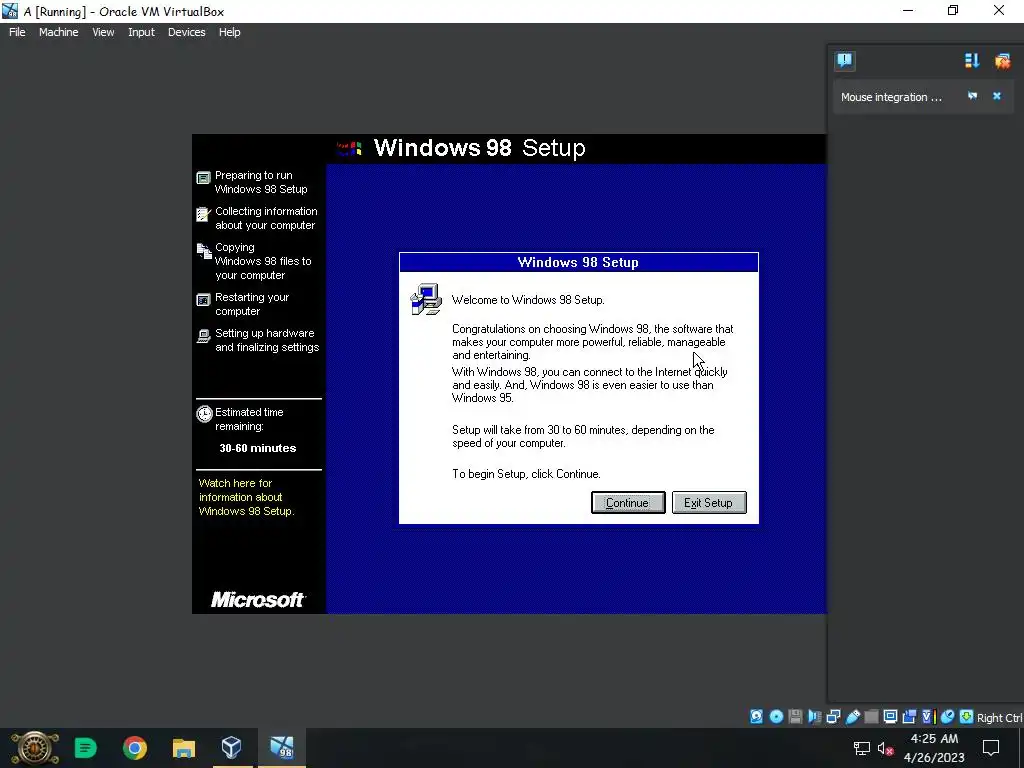Click 'Restarting your computer' step text

[252, 304]
